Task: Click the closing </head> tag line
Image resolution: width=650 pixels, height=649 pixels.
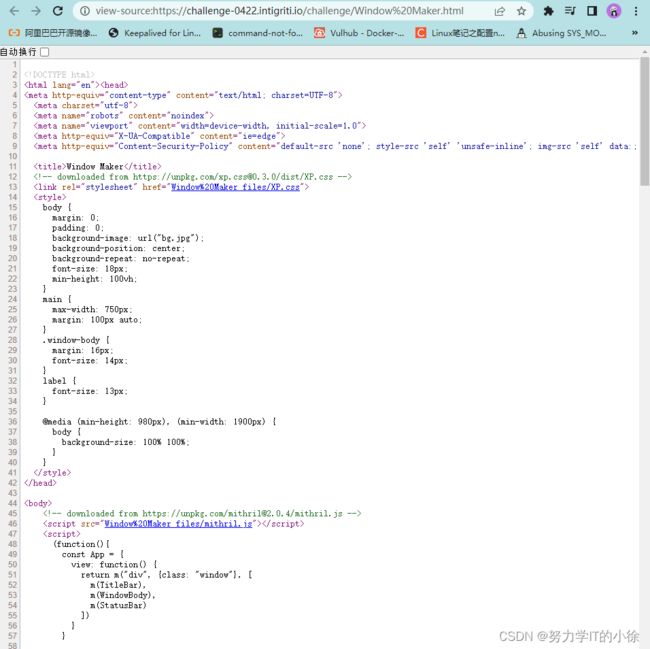Action: [40, 483]
